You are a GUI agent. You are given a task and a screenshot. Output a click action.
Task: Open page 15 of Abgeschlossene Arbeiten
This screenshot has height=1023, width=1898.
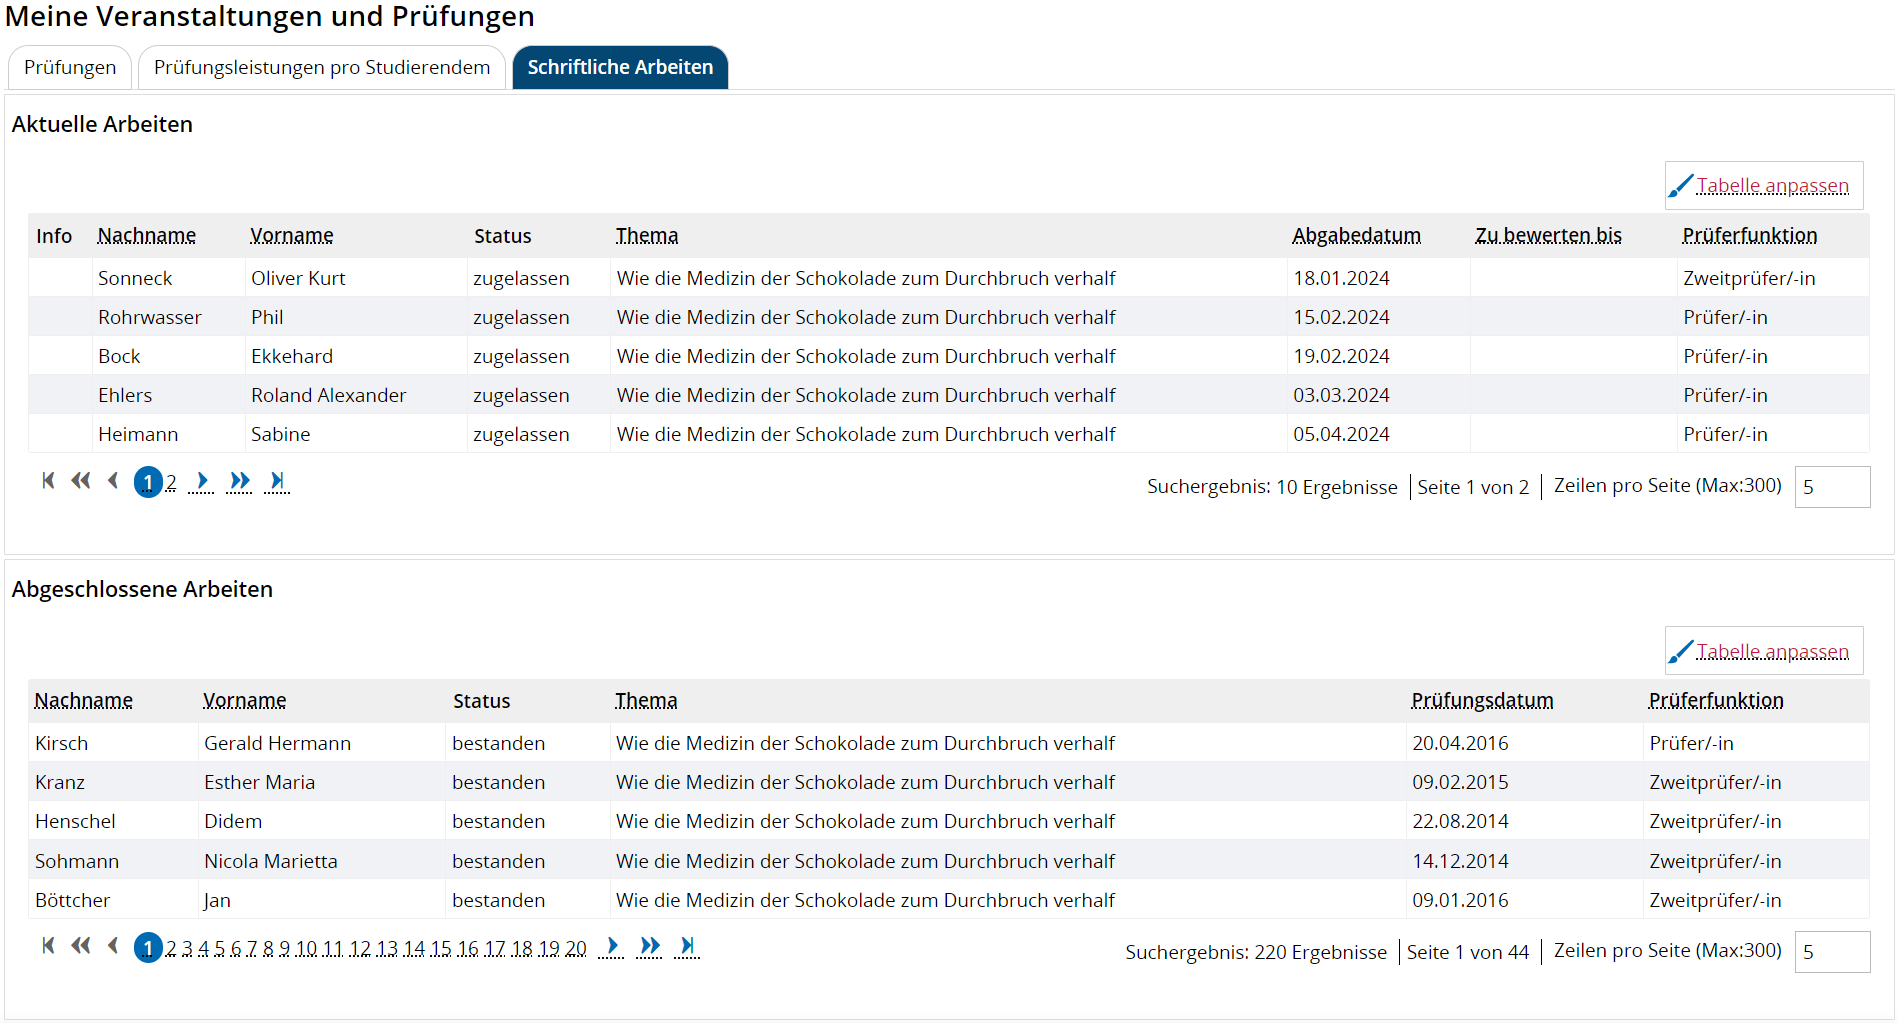441,948
